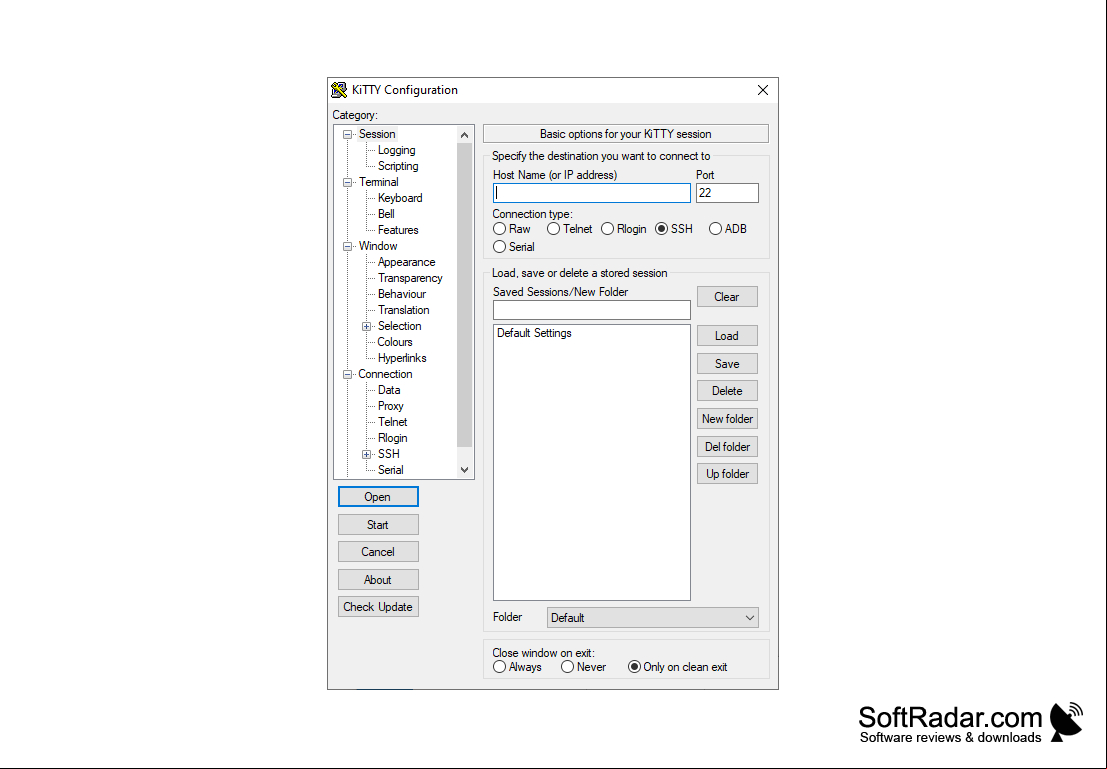The image size is (1107, 769).
Task: Delete the selected session
Action: coord(727,391)
